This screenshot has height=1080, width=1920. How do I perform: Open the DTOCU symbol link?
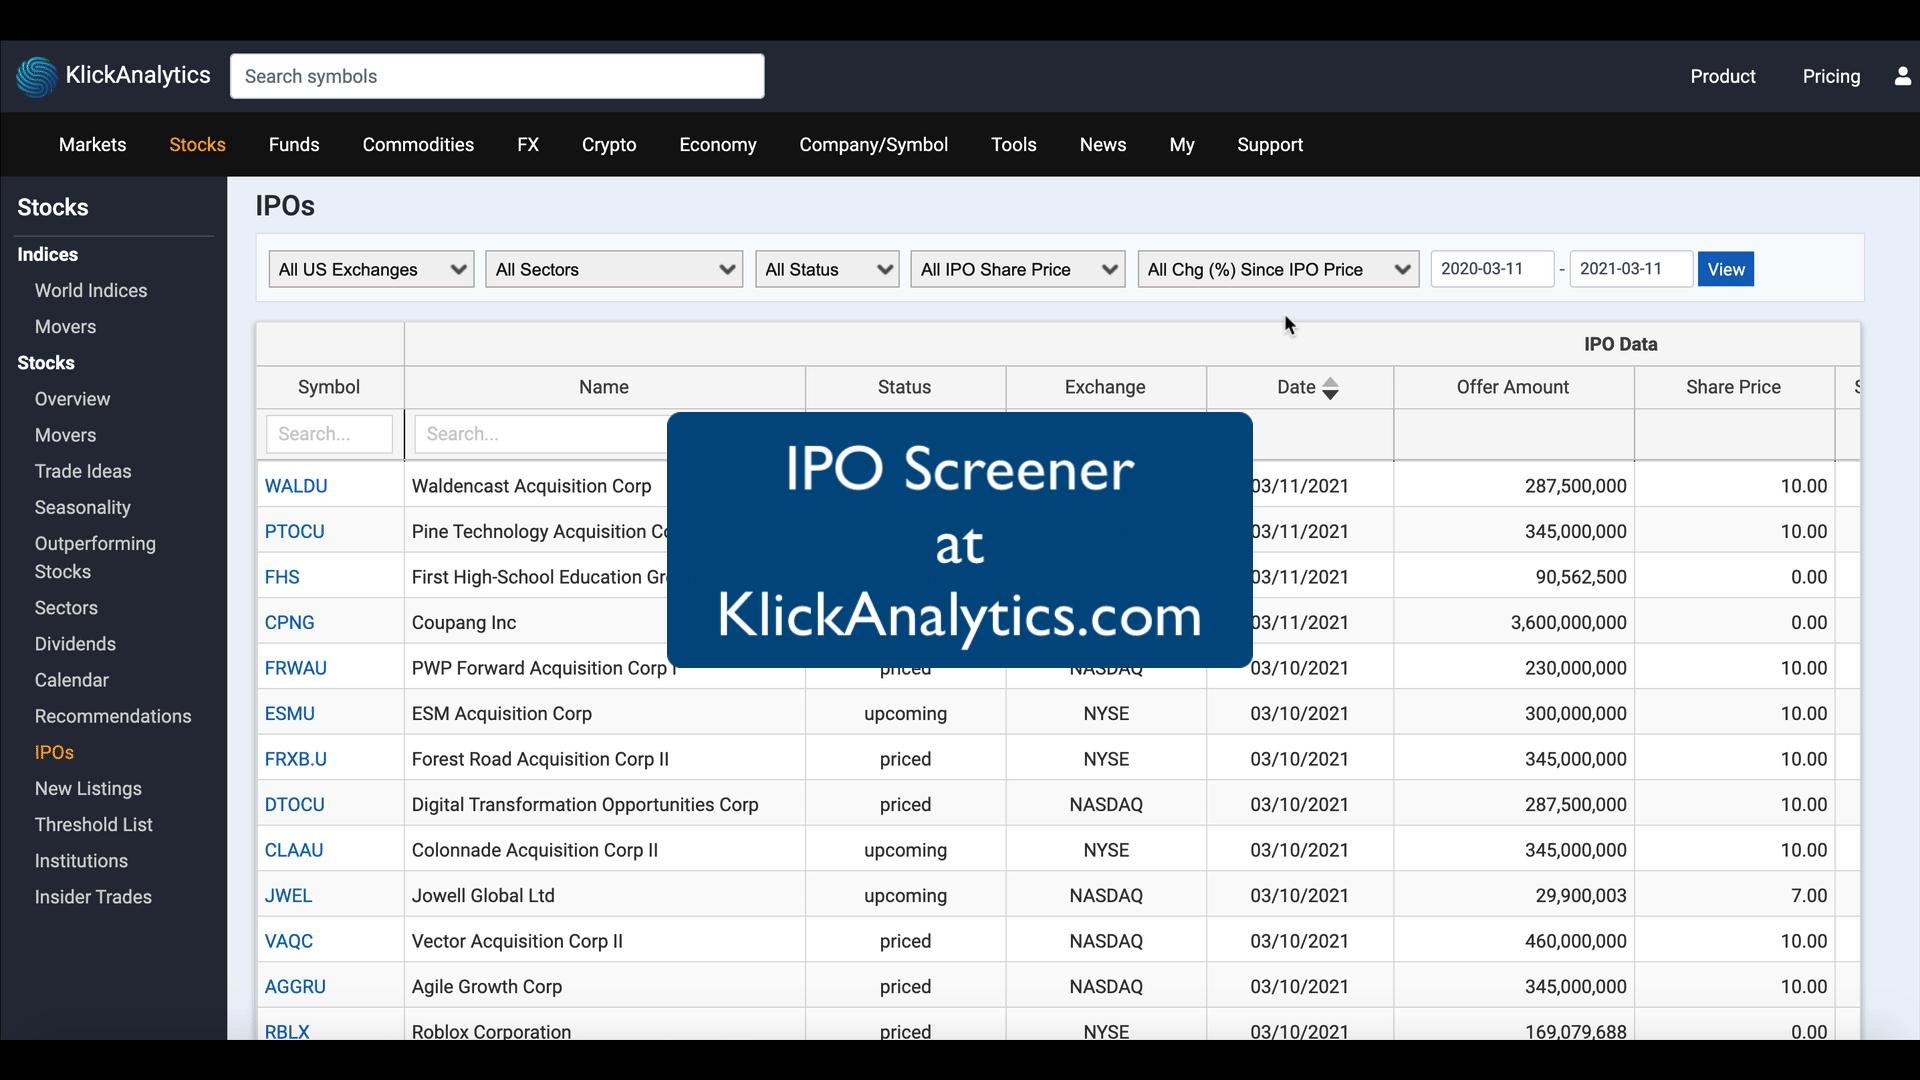click(294, 805)
